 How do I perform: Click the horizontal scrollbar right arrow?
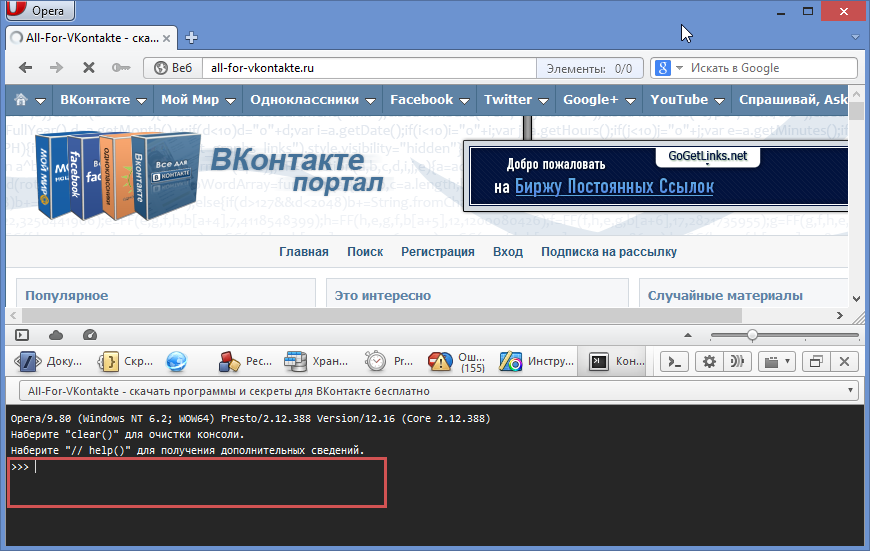pyautogui.click(x=839, y=316)
